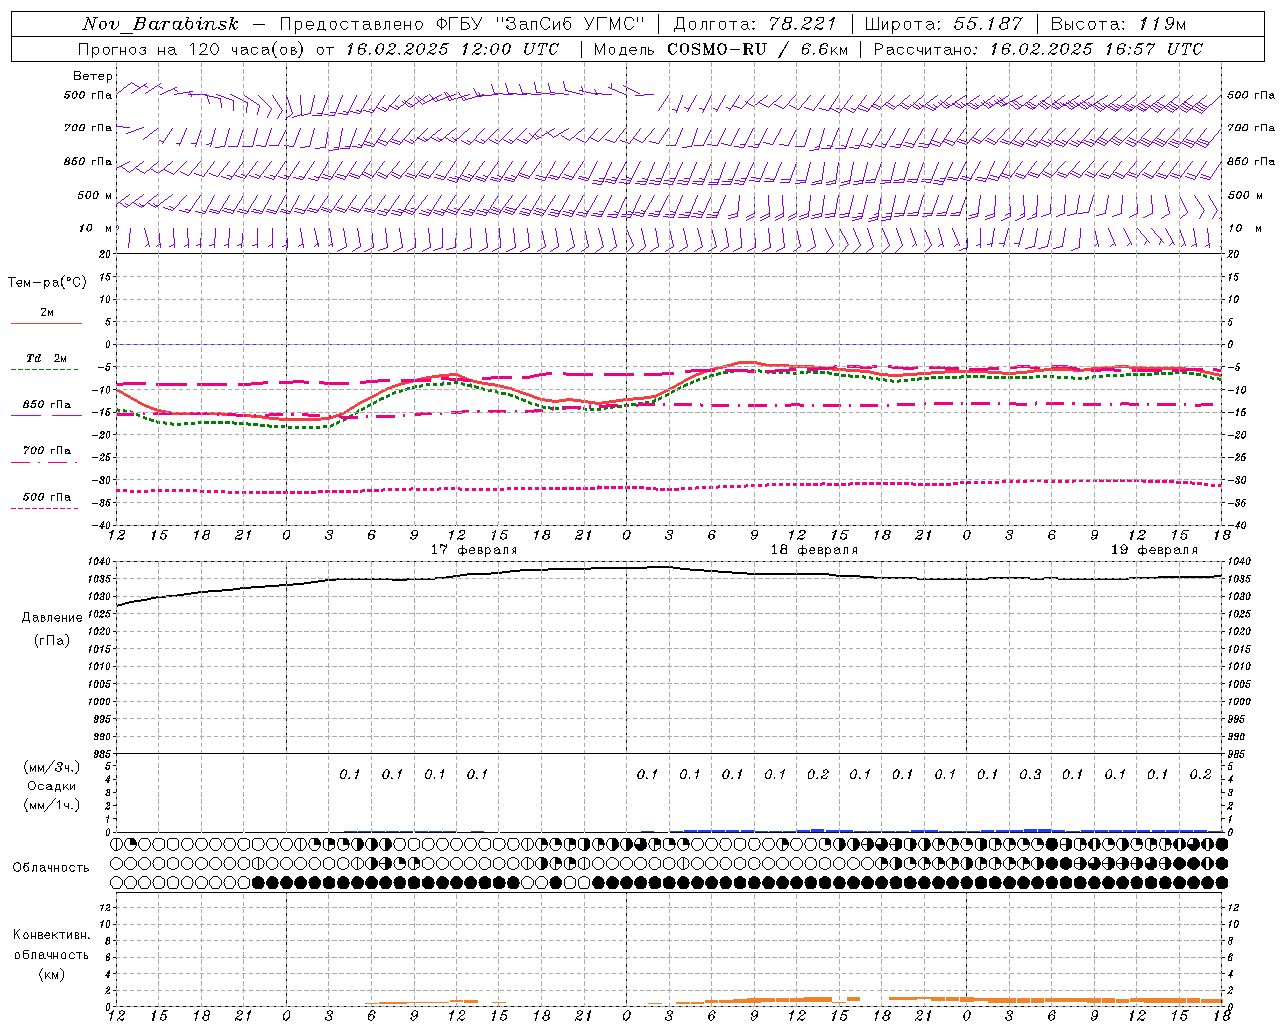The width and height of the screenshot is (1280, 1024).
Task: Click the 'Давление' pressure panel label
Action: pos(52,618)
